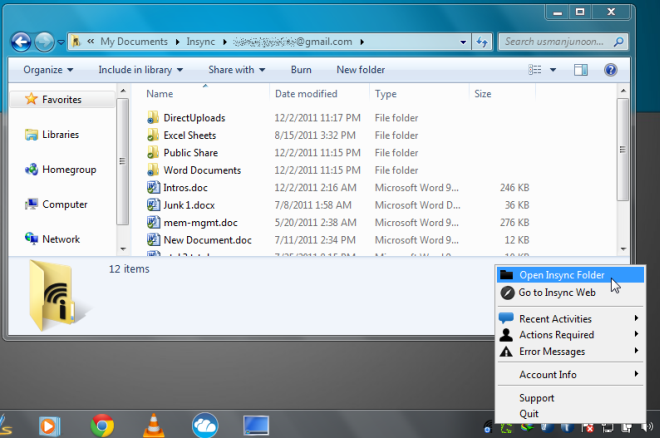Click the search box in Explorer
The image size is (660, 438).
[x=560, y=42]
